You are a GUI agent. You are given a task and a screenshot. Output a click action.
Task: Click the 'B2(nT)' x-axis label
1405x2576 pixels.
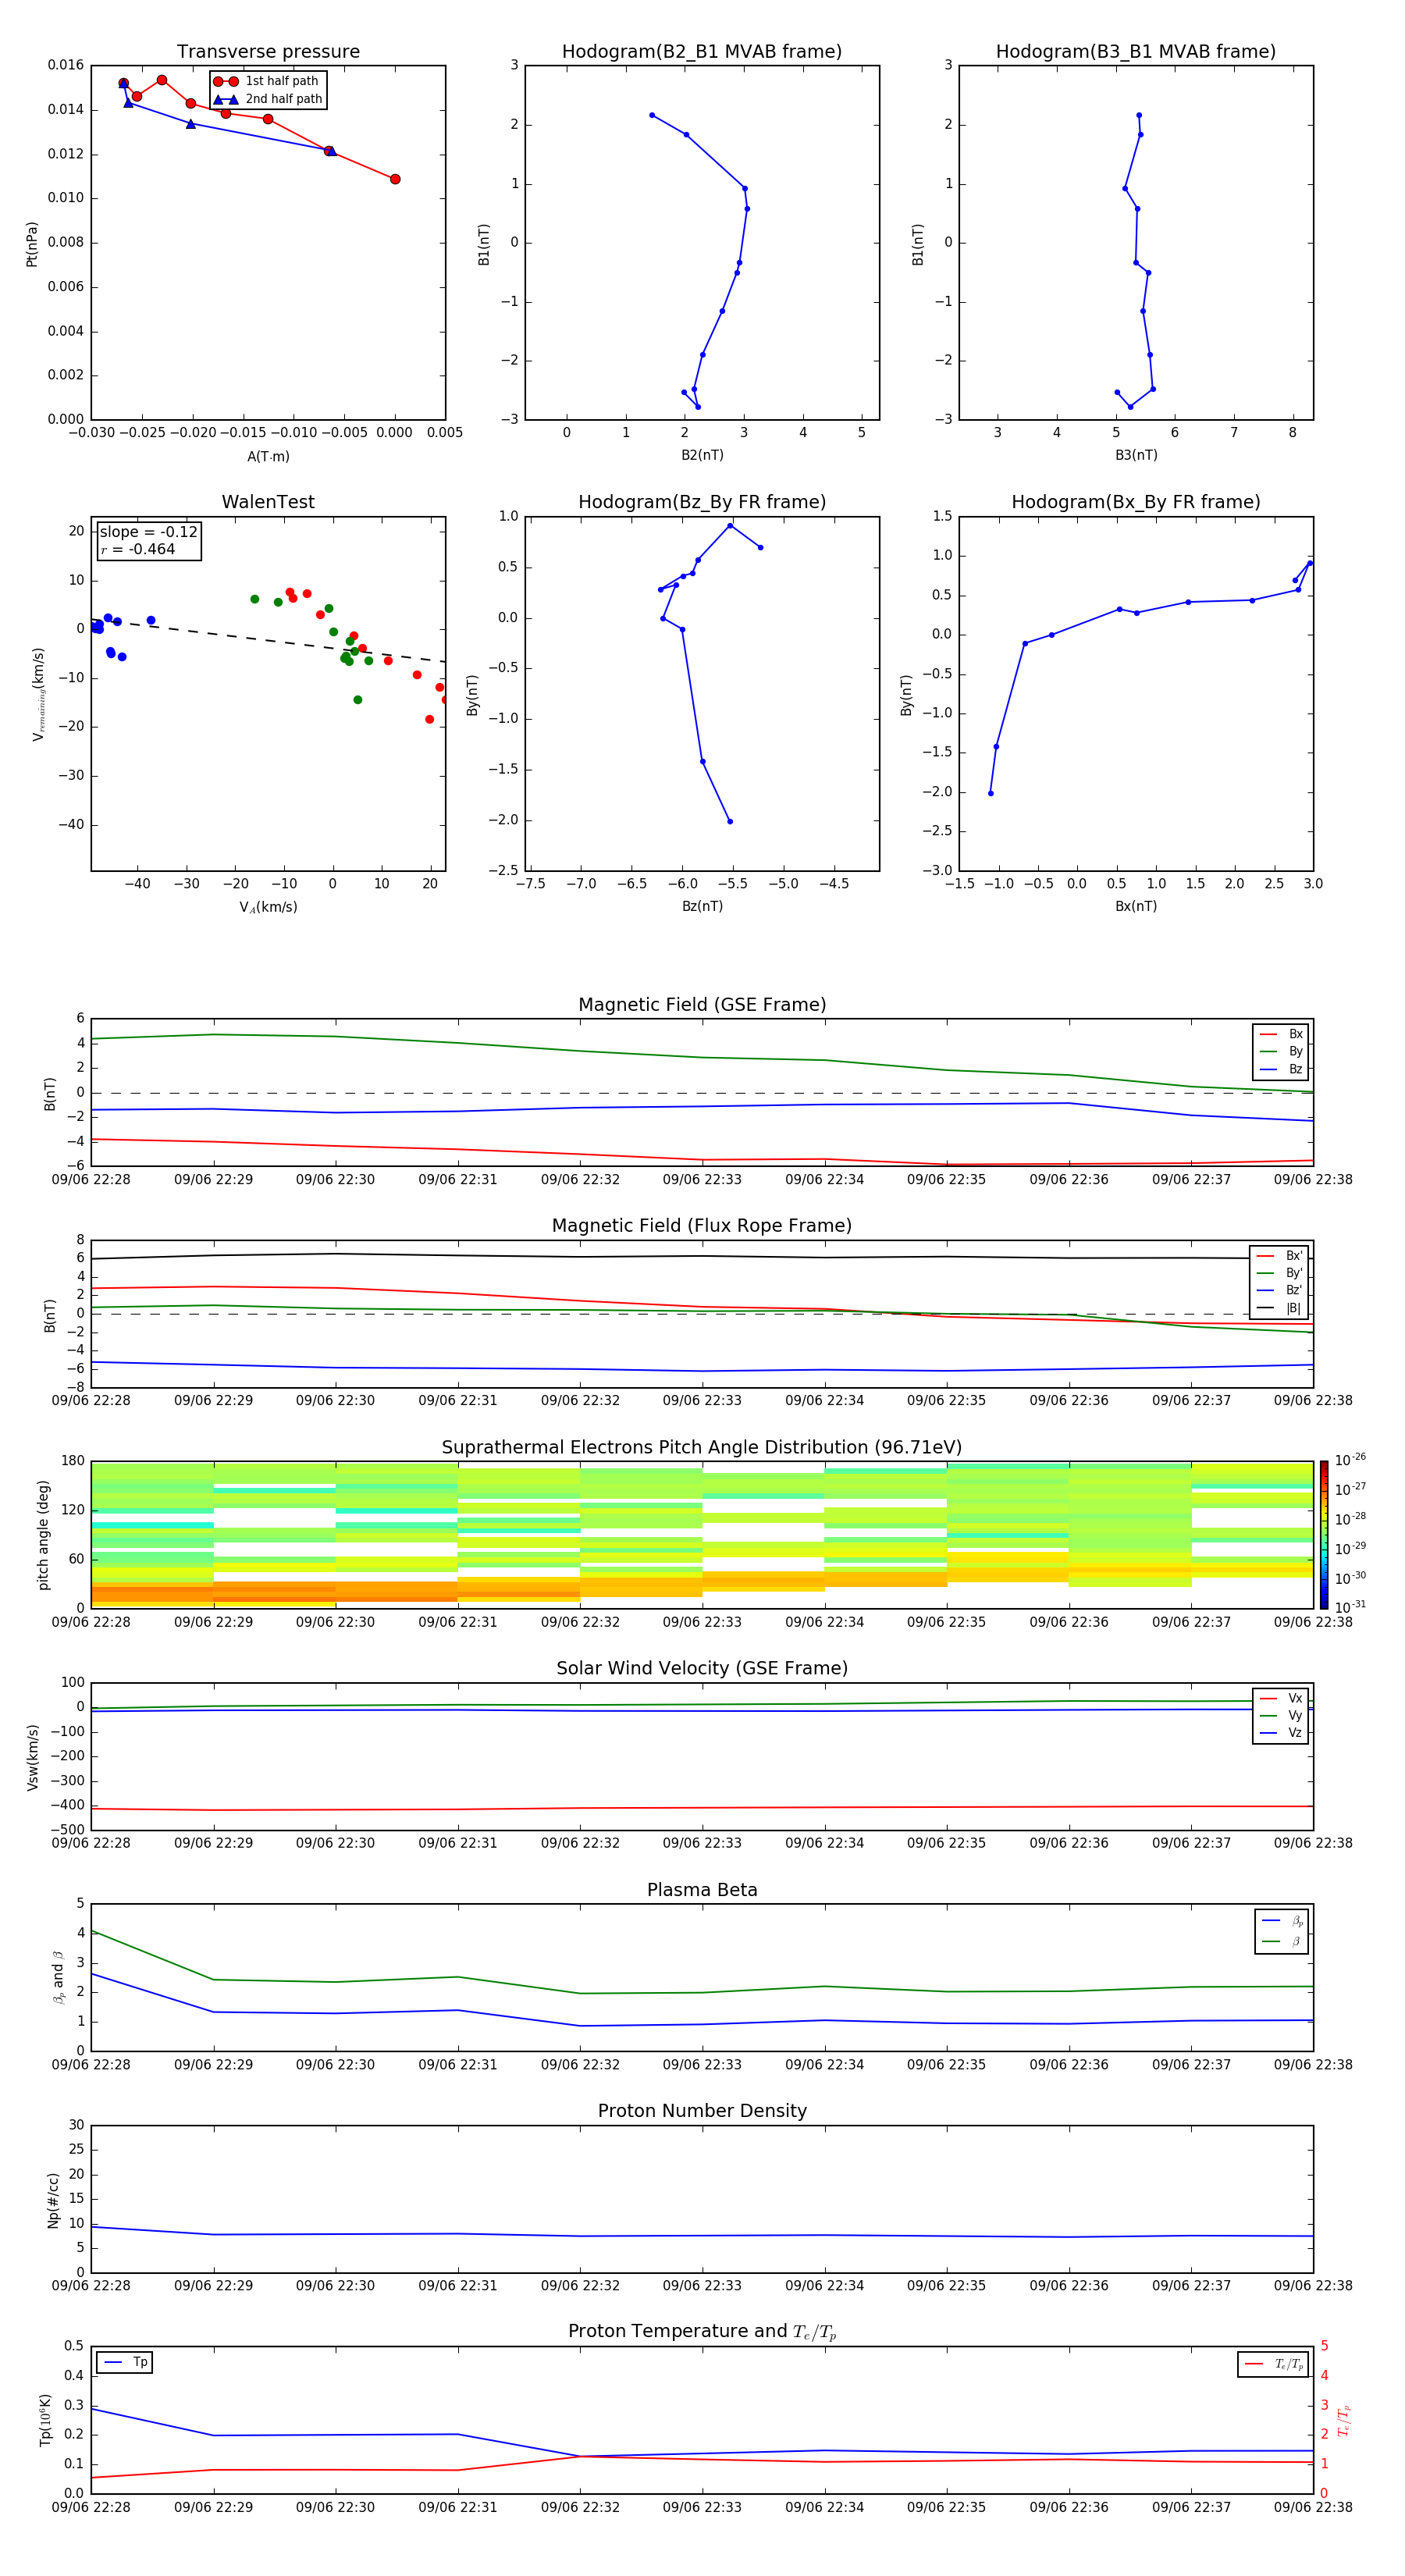click(702, 455)
